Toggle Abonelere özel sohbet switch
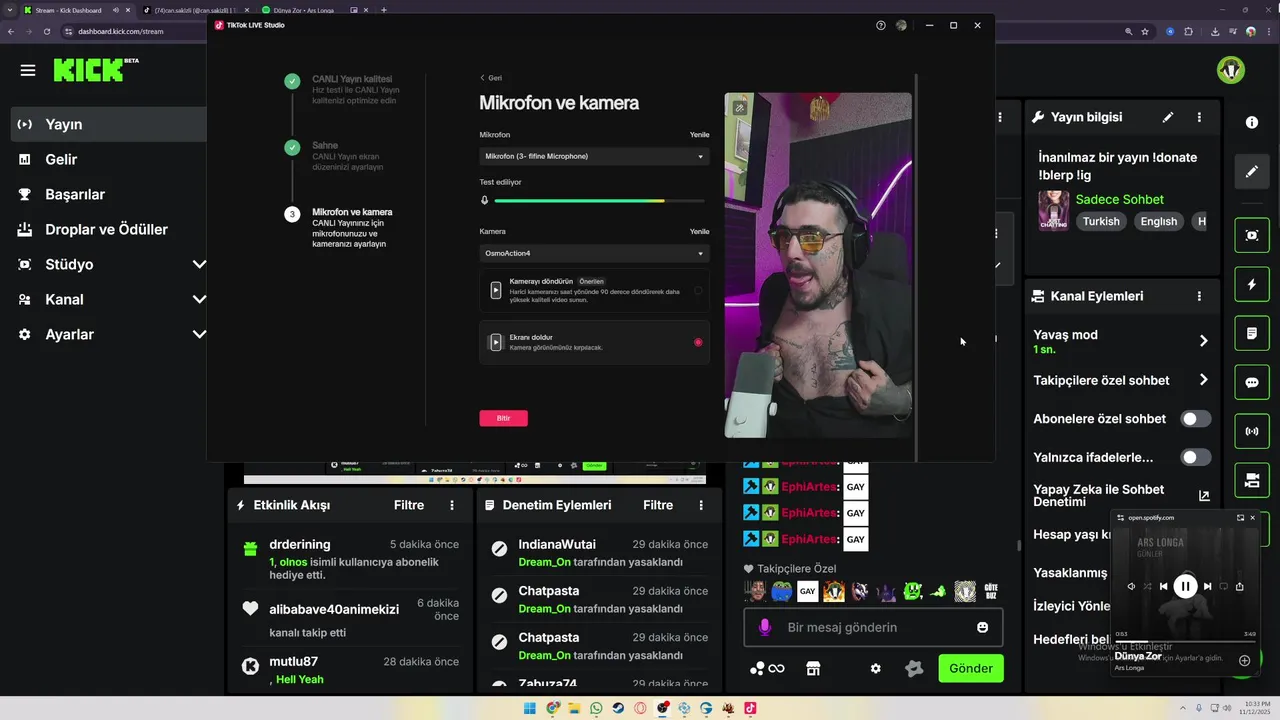 coord(1196,419)
